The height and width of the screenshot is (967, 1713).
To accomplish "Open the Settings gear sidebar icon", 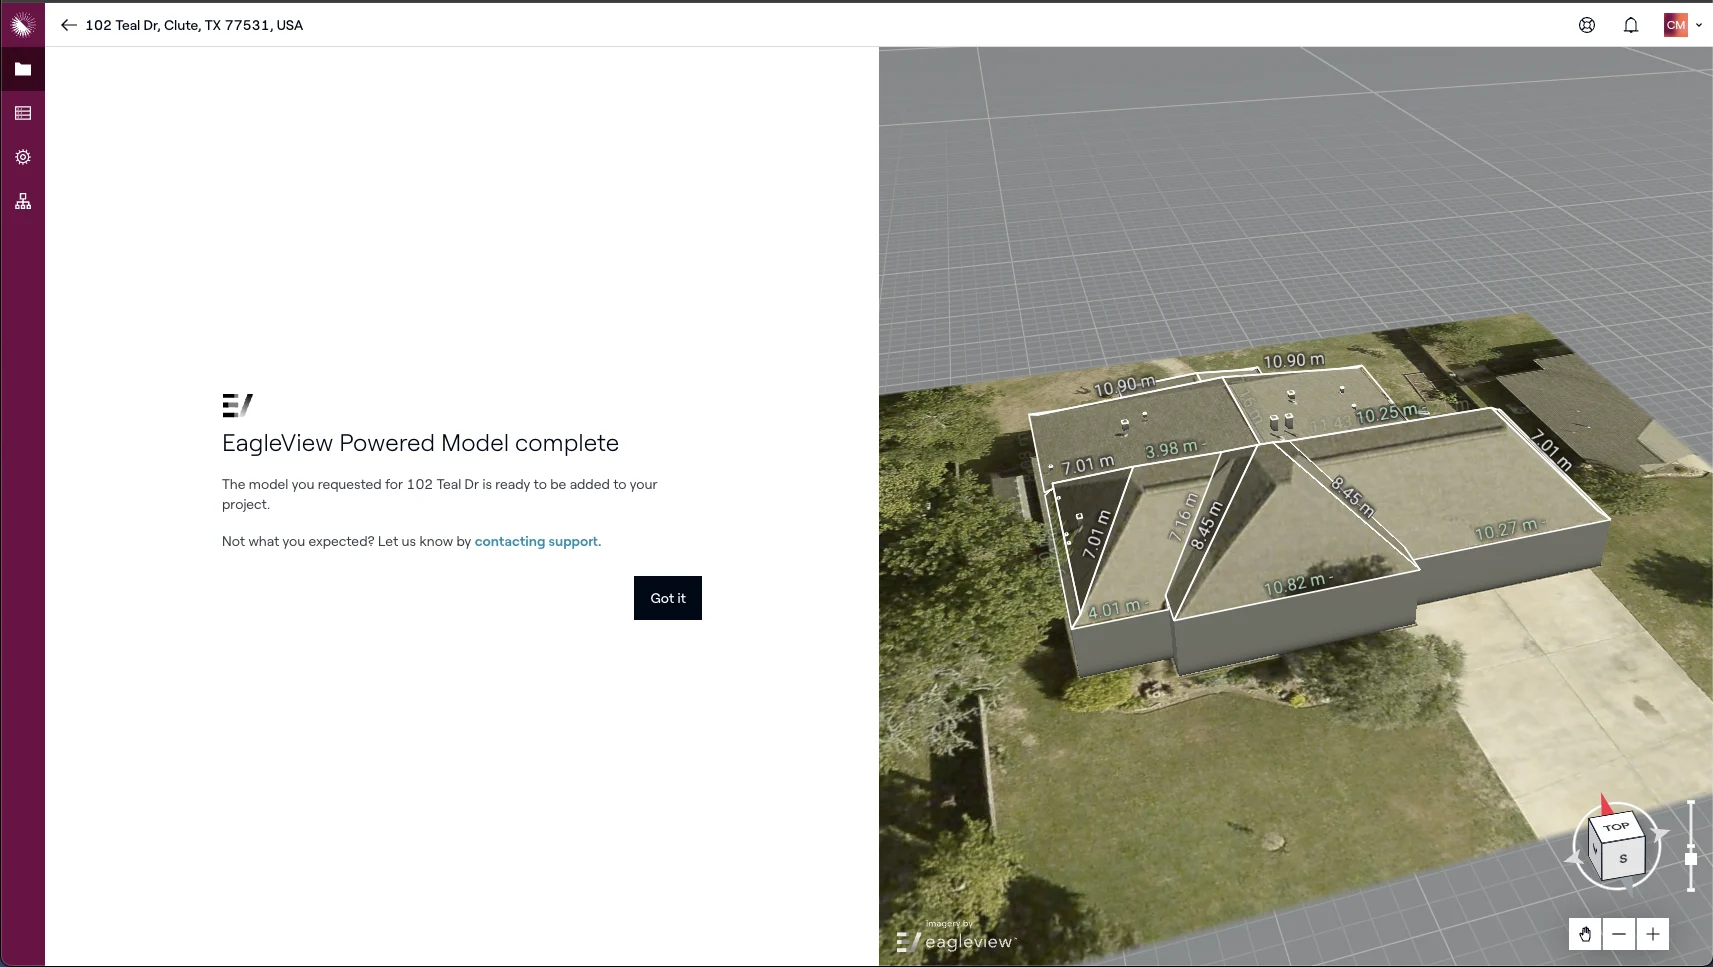I will tap(23, 157).
